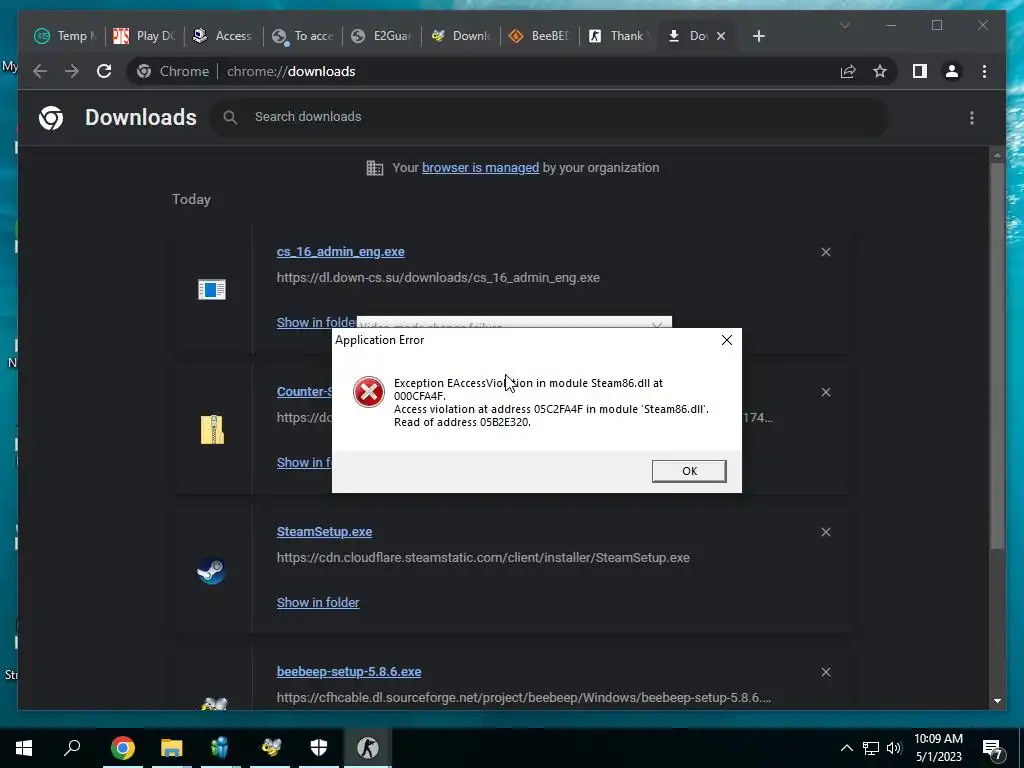Reload the downloads page
The image size is (1024, 768).
[x=104, y=71]
